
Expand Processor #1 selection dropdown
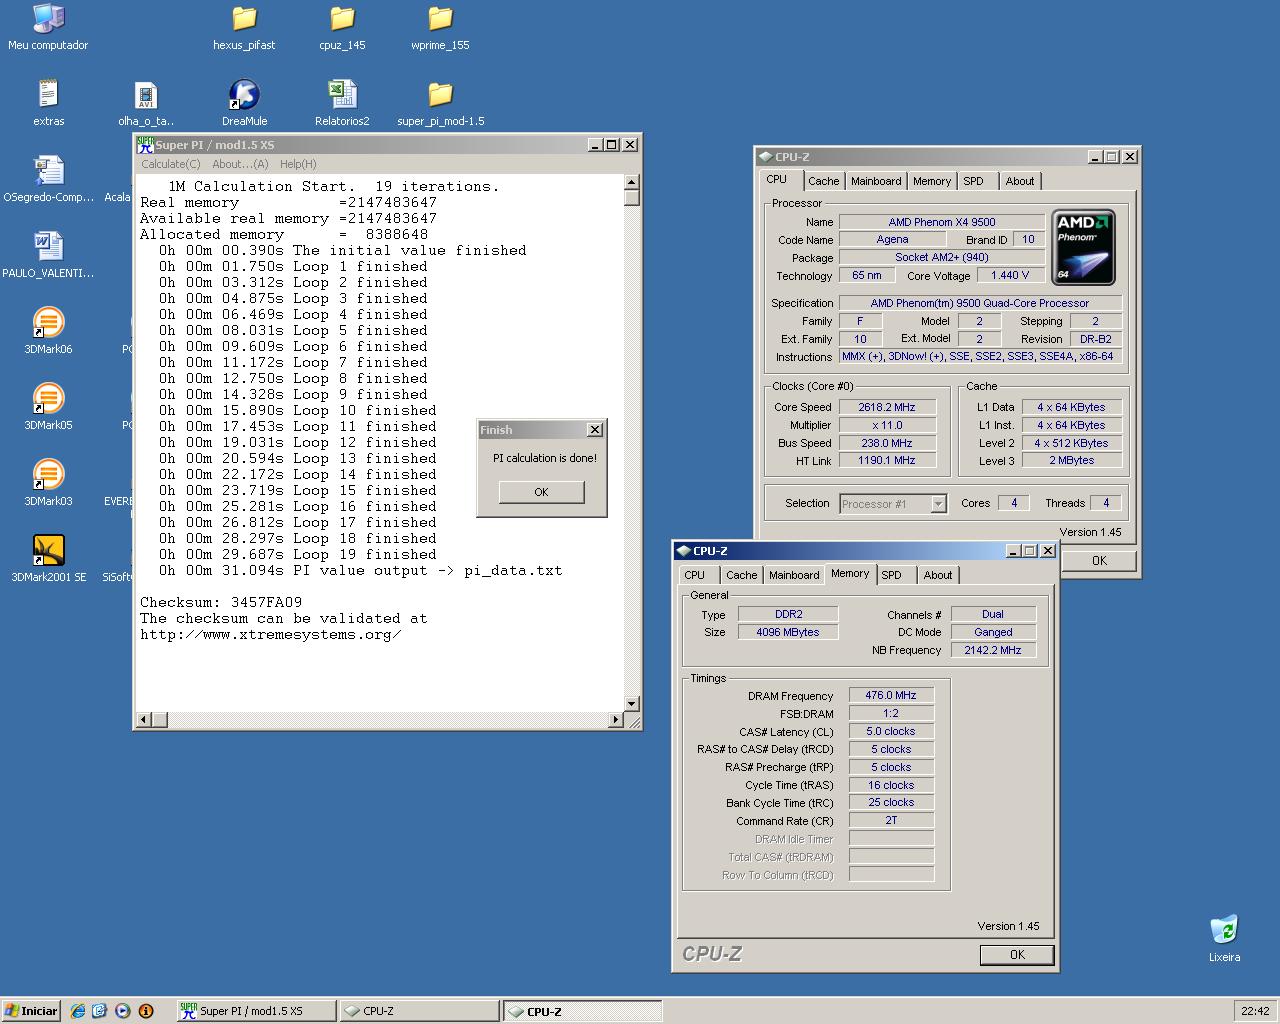(x=937, y=504)
